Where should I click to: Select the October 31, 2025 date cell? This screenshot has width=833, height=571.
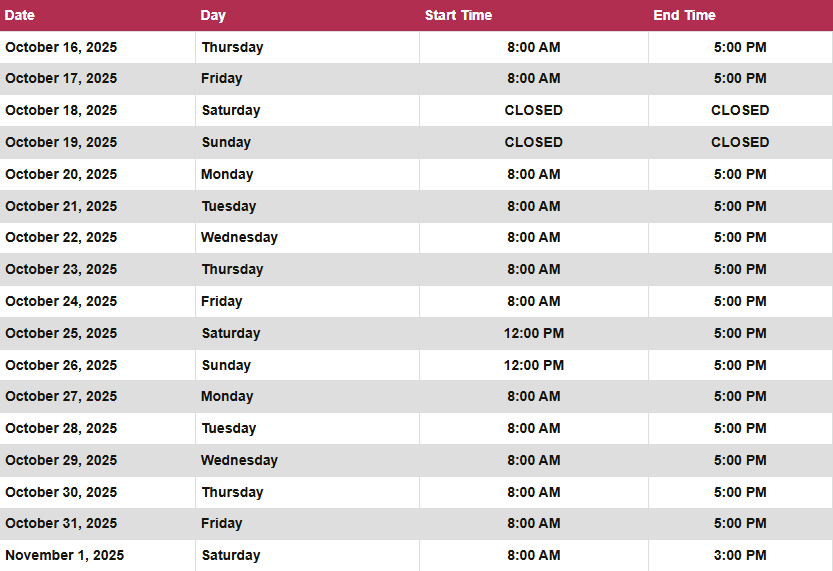coord(61,523)
